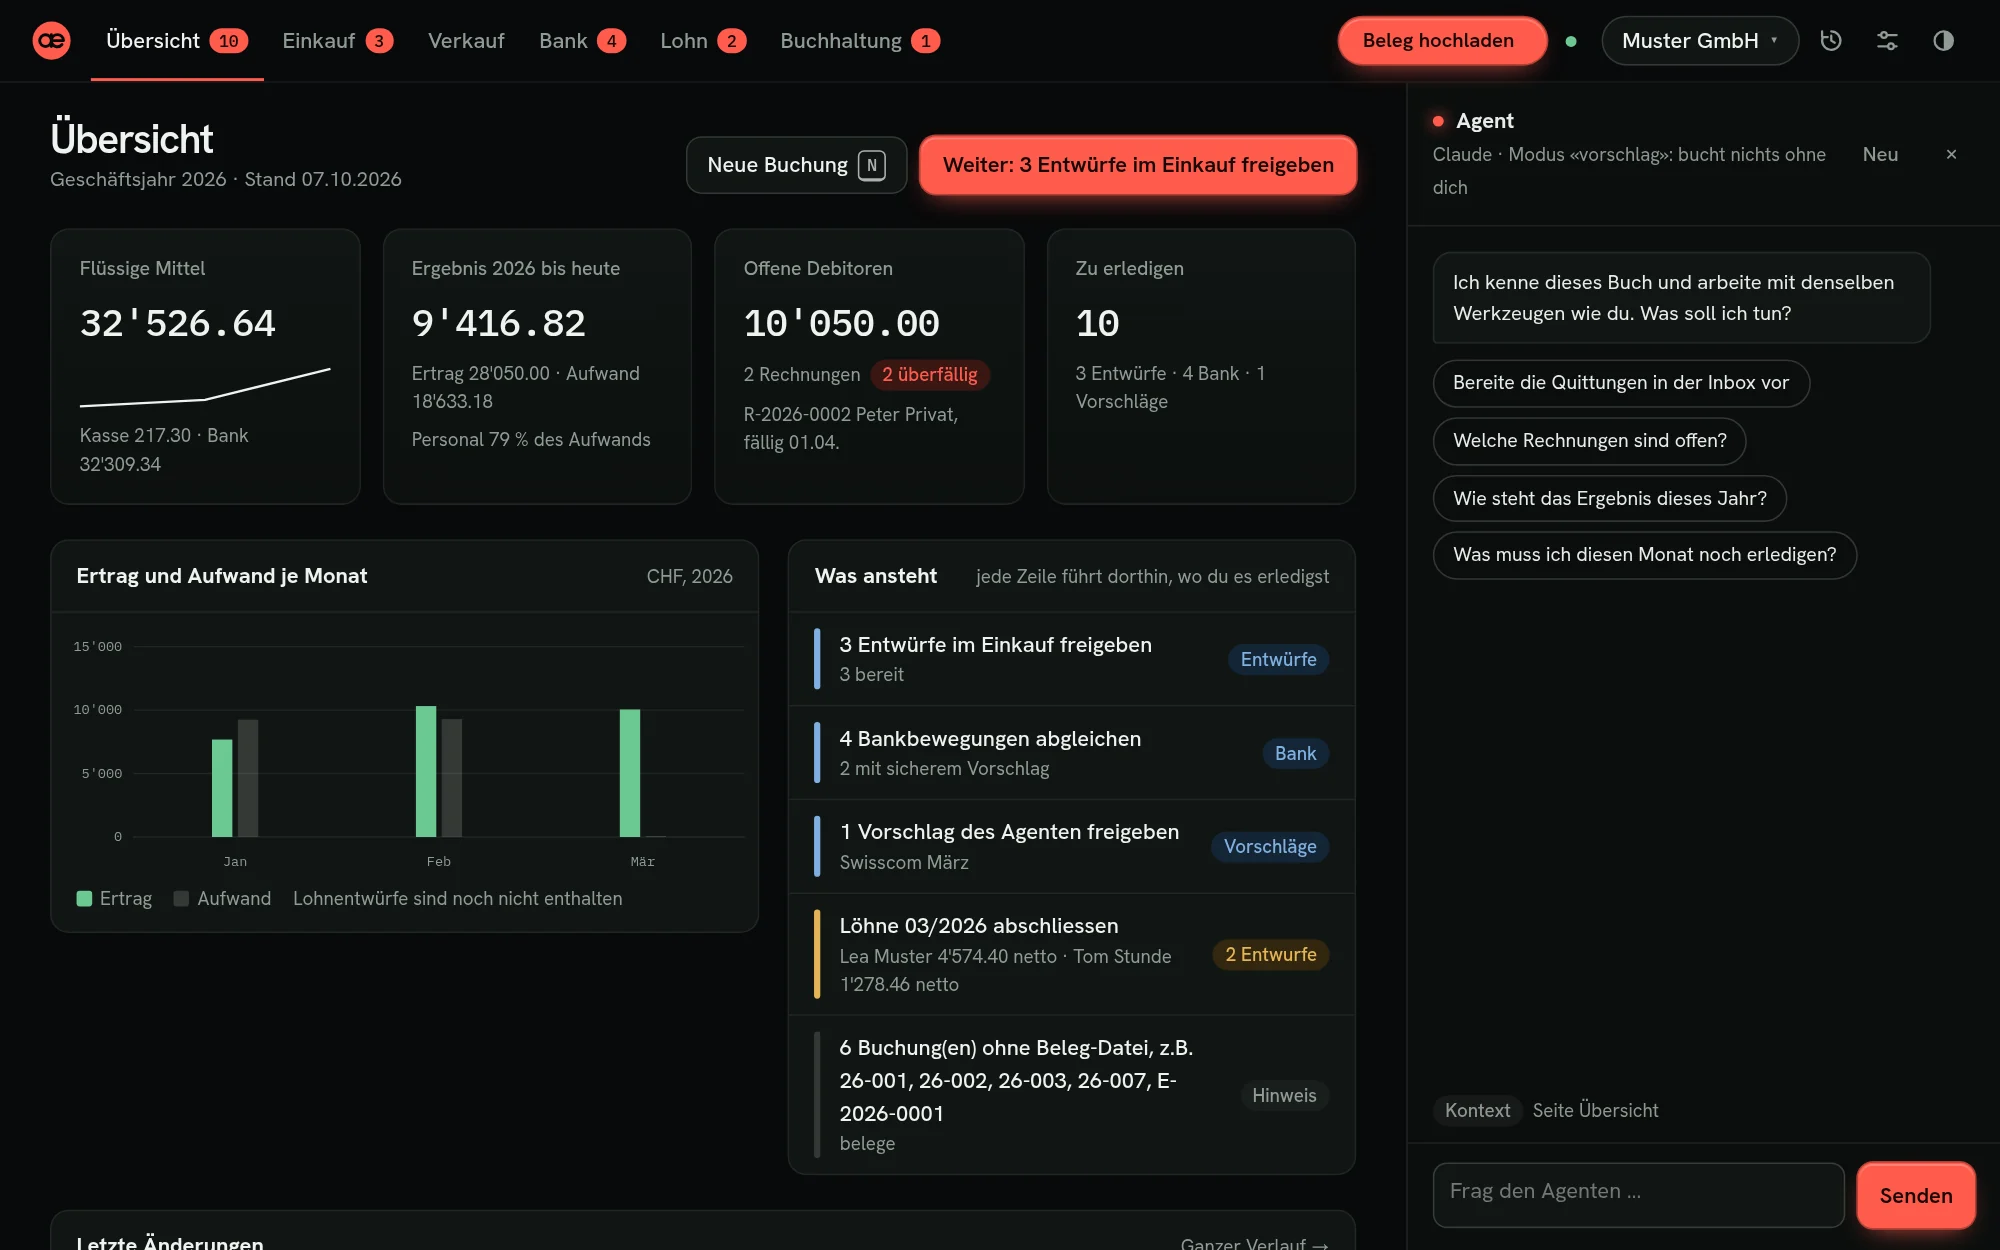This screenshot has height=1250, width=2000.
Task: Toggle the light/dark contrast theme icon
Action: 1943,41
